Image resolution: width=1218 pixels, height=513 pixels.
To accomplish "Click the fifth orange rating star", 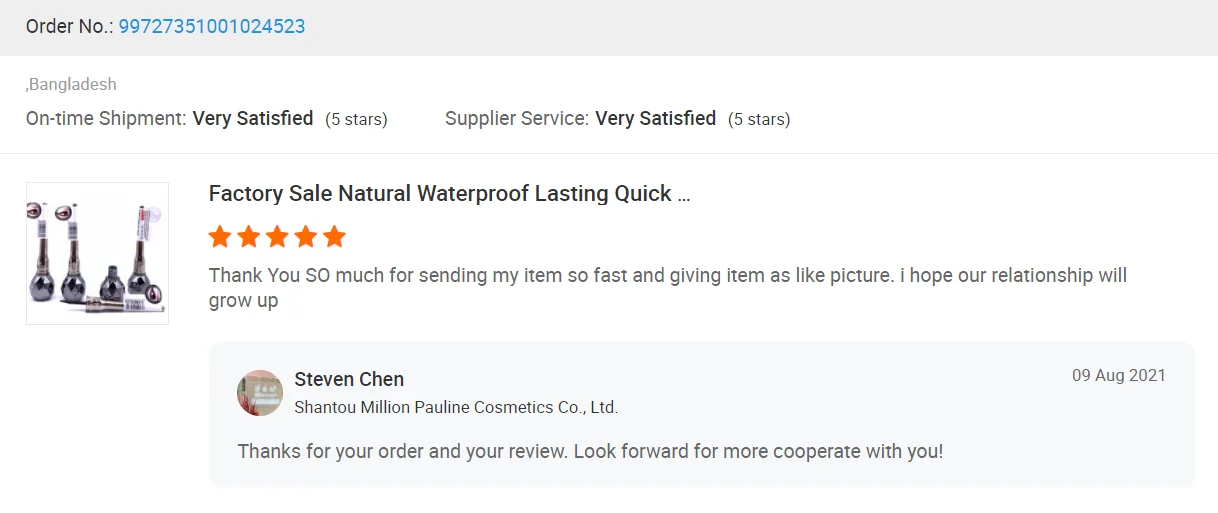I will (x=334, y=237).
